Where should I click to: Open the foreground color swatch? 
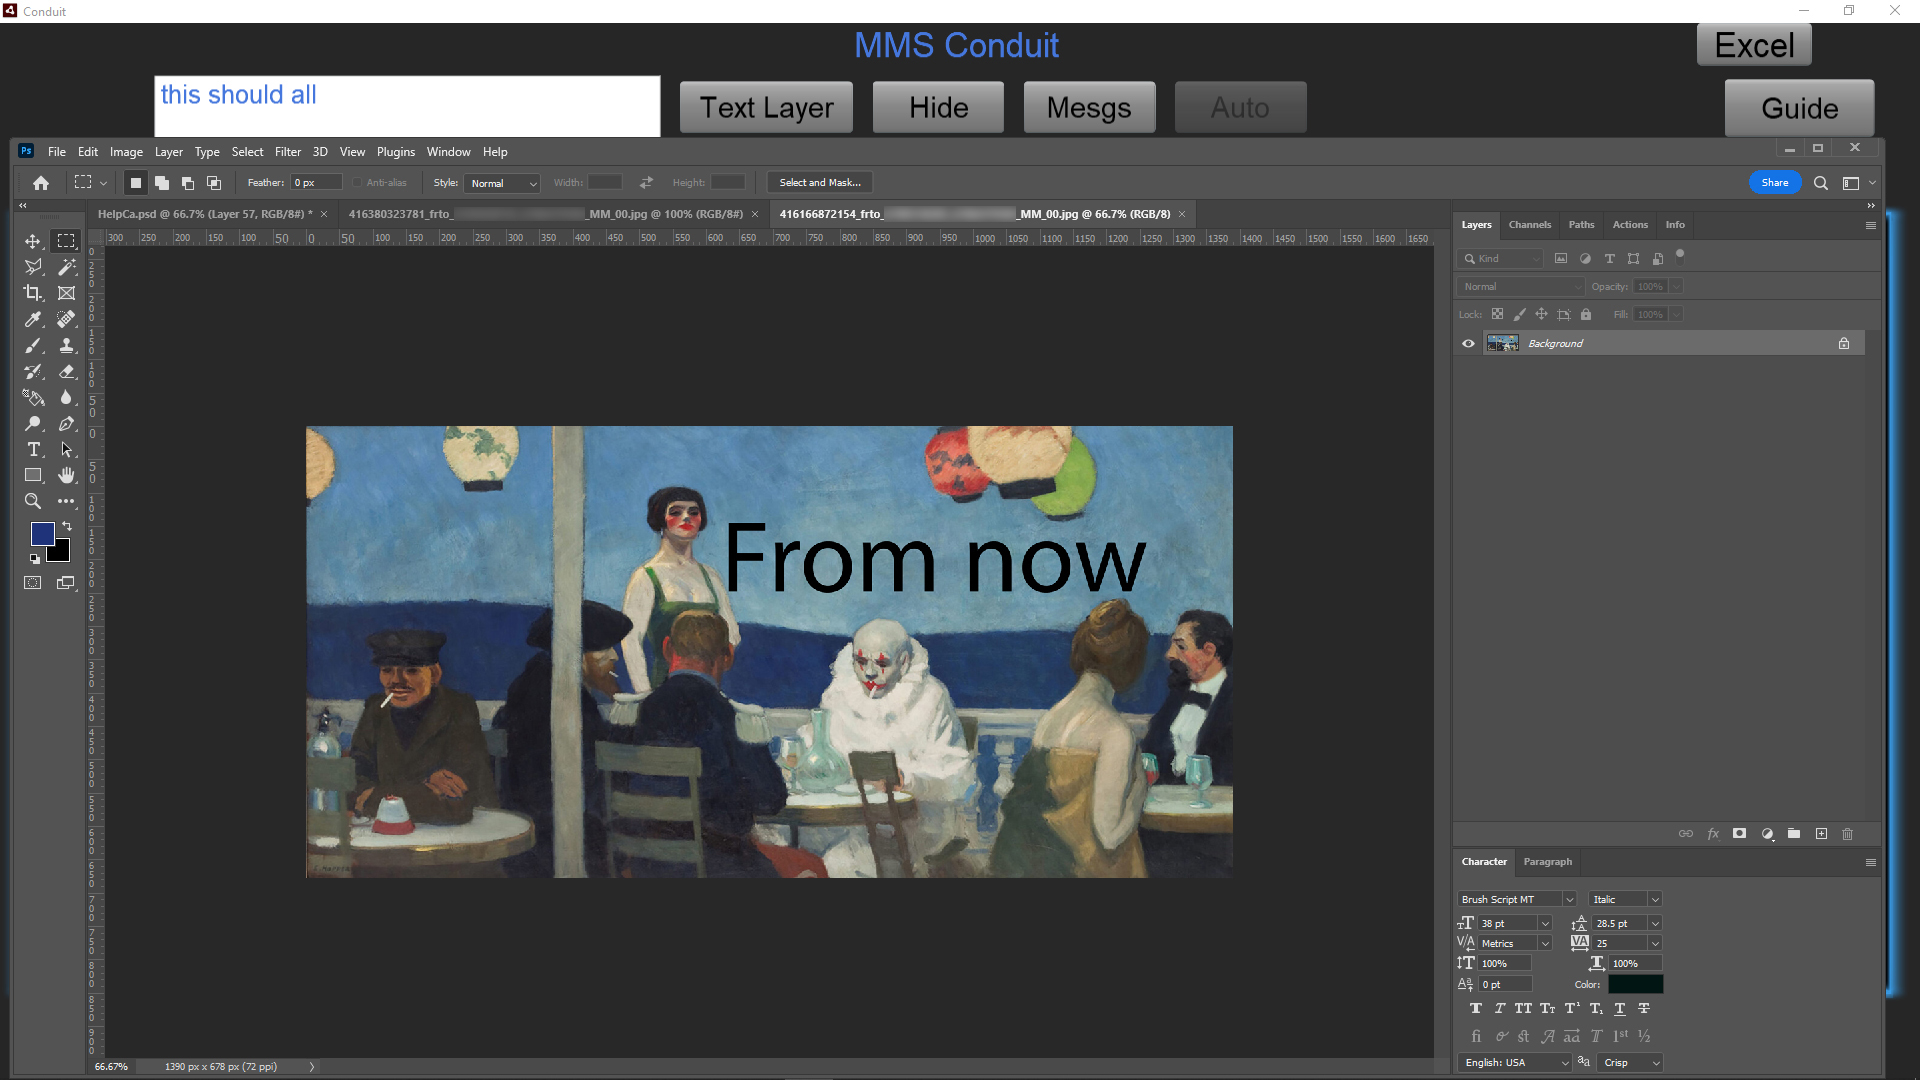42,533
